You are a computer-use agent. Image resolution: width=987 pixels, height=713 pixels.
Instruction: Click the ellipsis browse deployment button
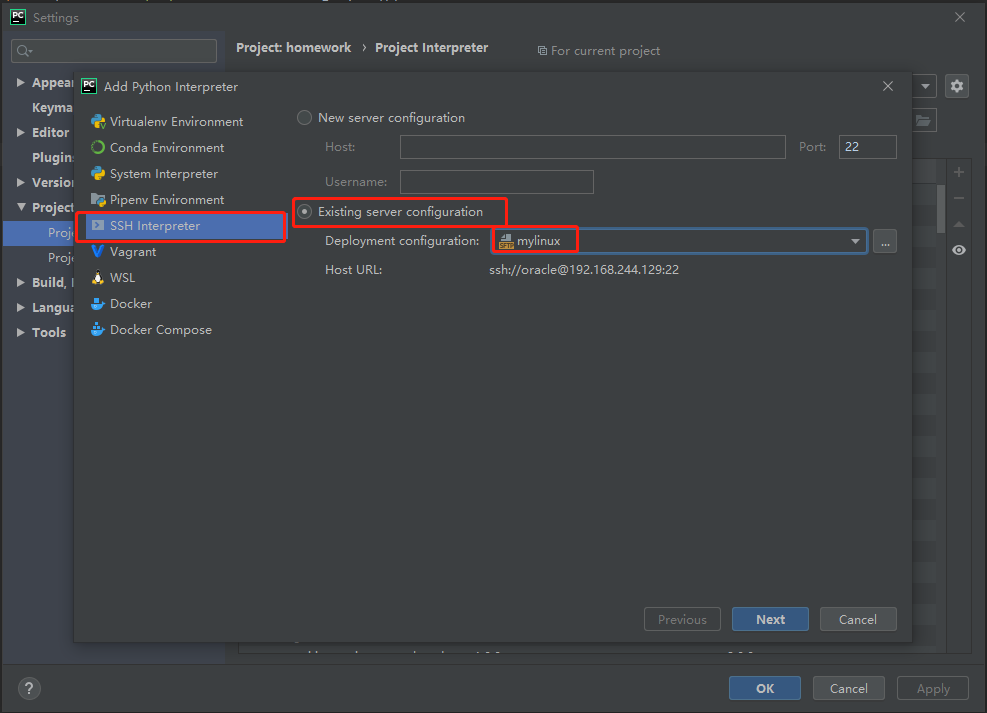[884, 241]
